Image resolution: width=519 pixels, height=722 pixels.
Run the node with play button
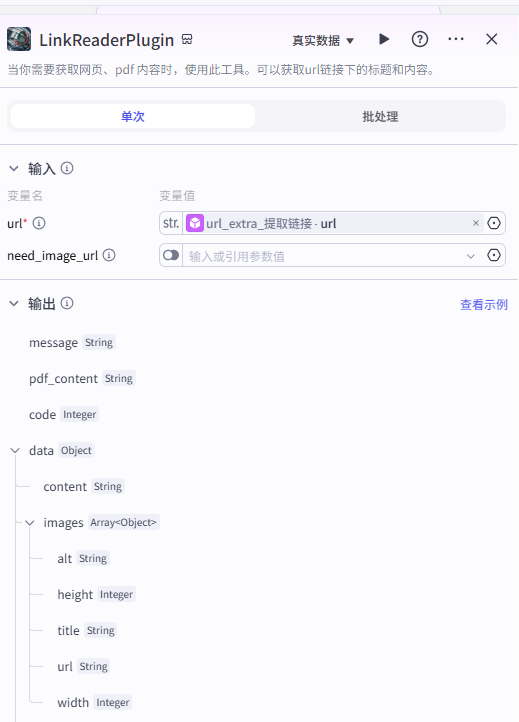[x=384, y=39]
